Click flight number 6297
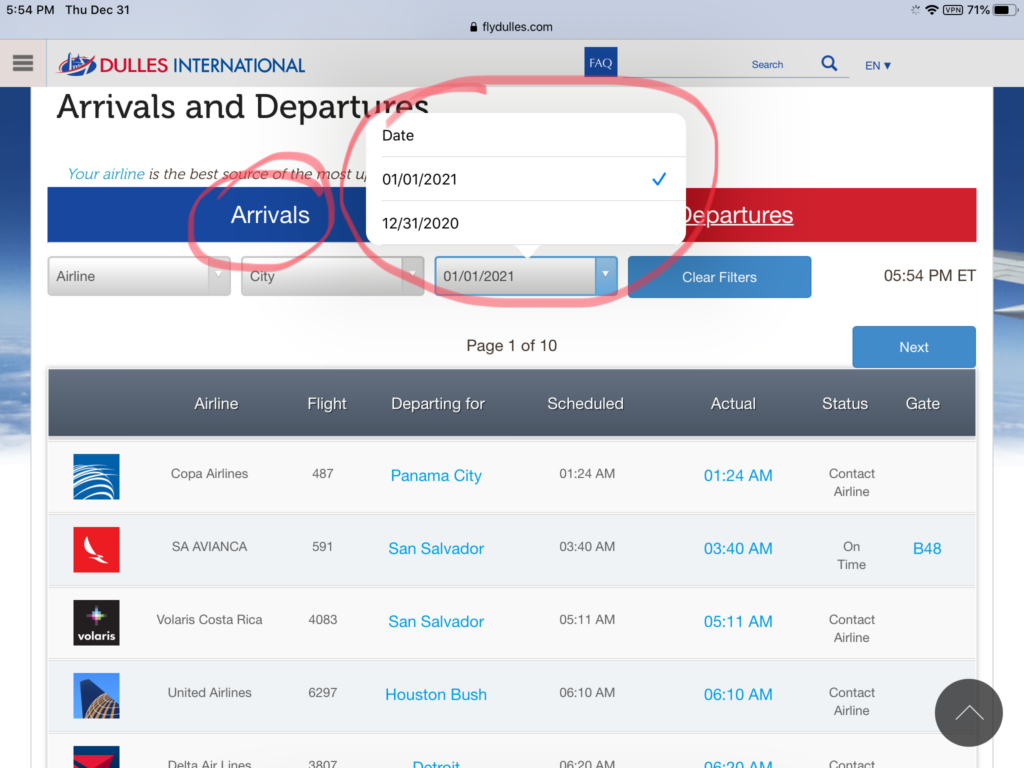This screenshot has height=768, width=1024. coord(323,692)
